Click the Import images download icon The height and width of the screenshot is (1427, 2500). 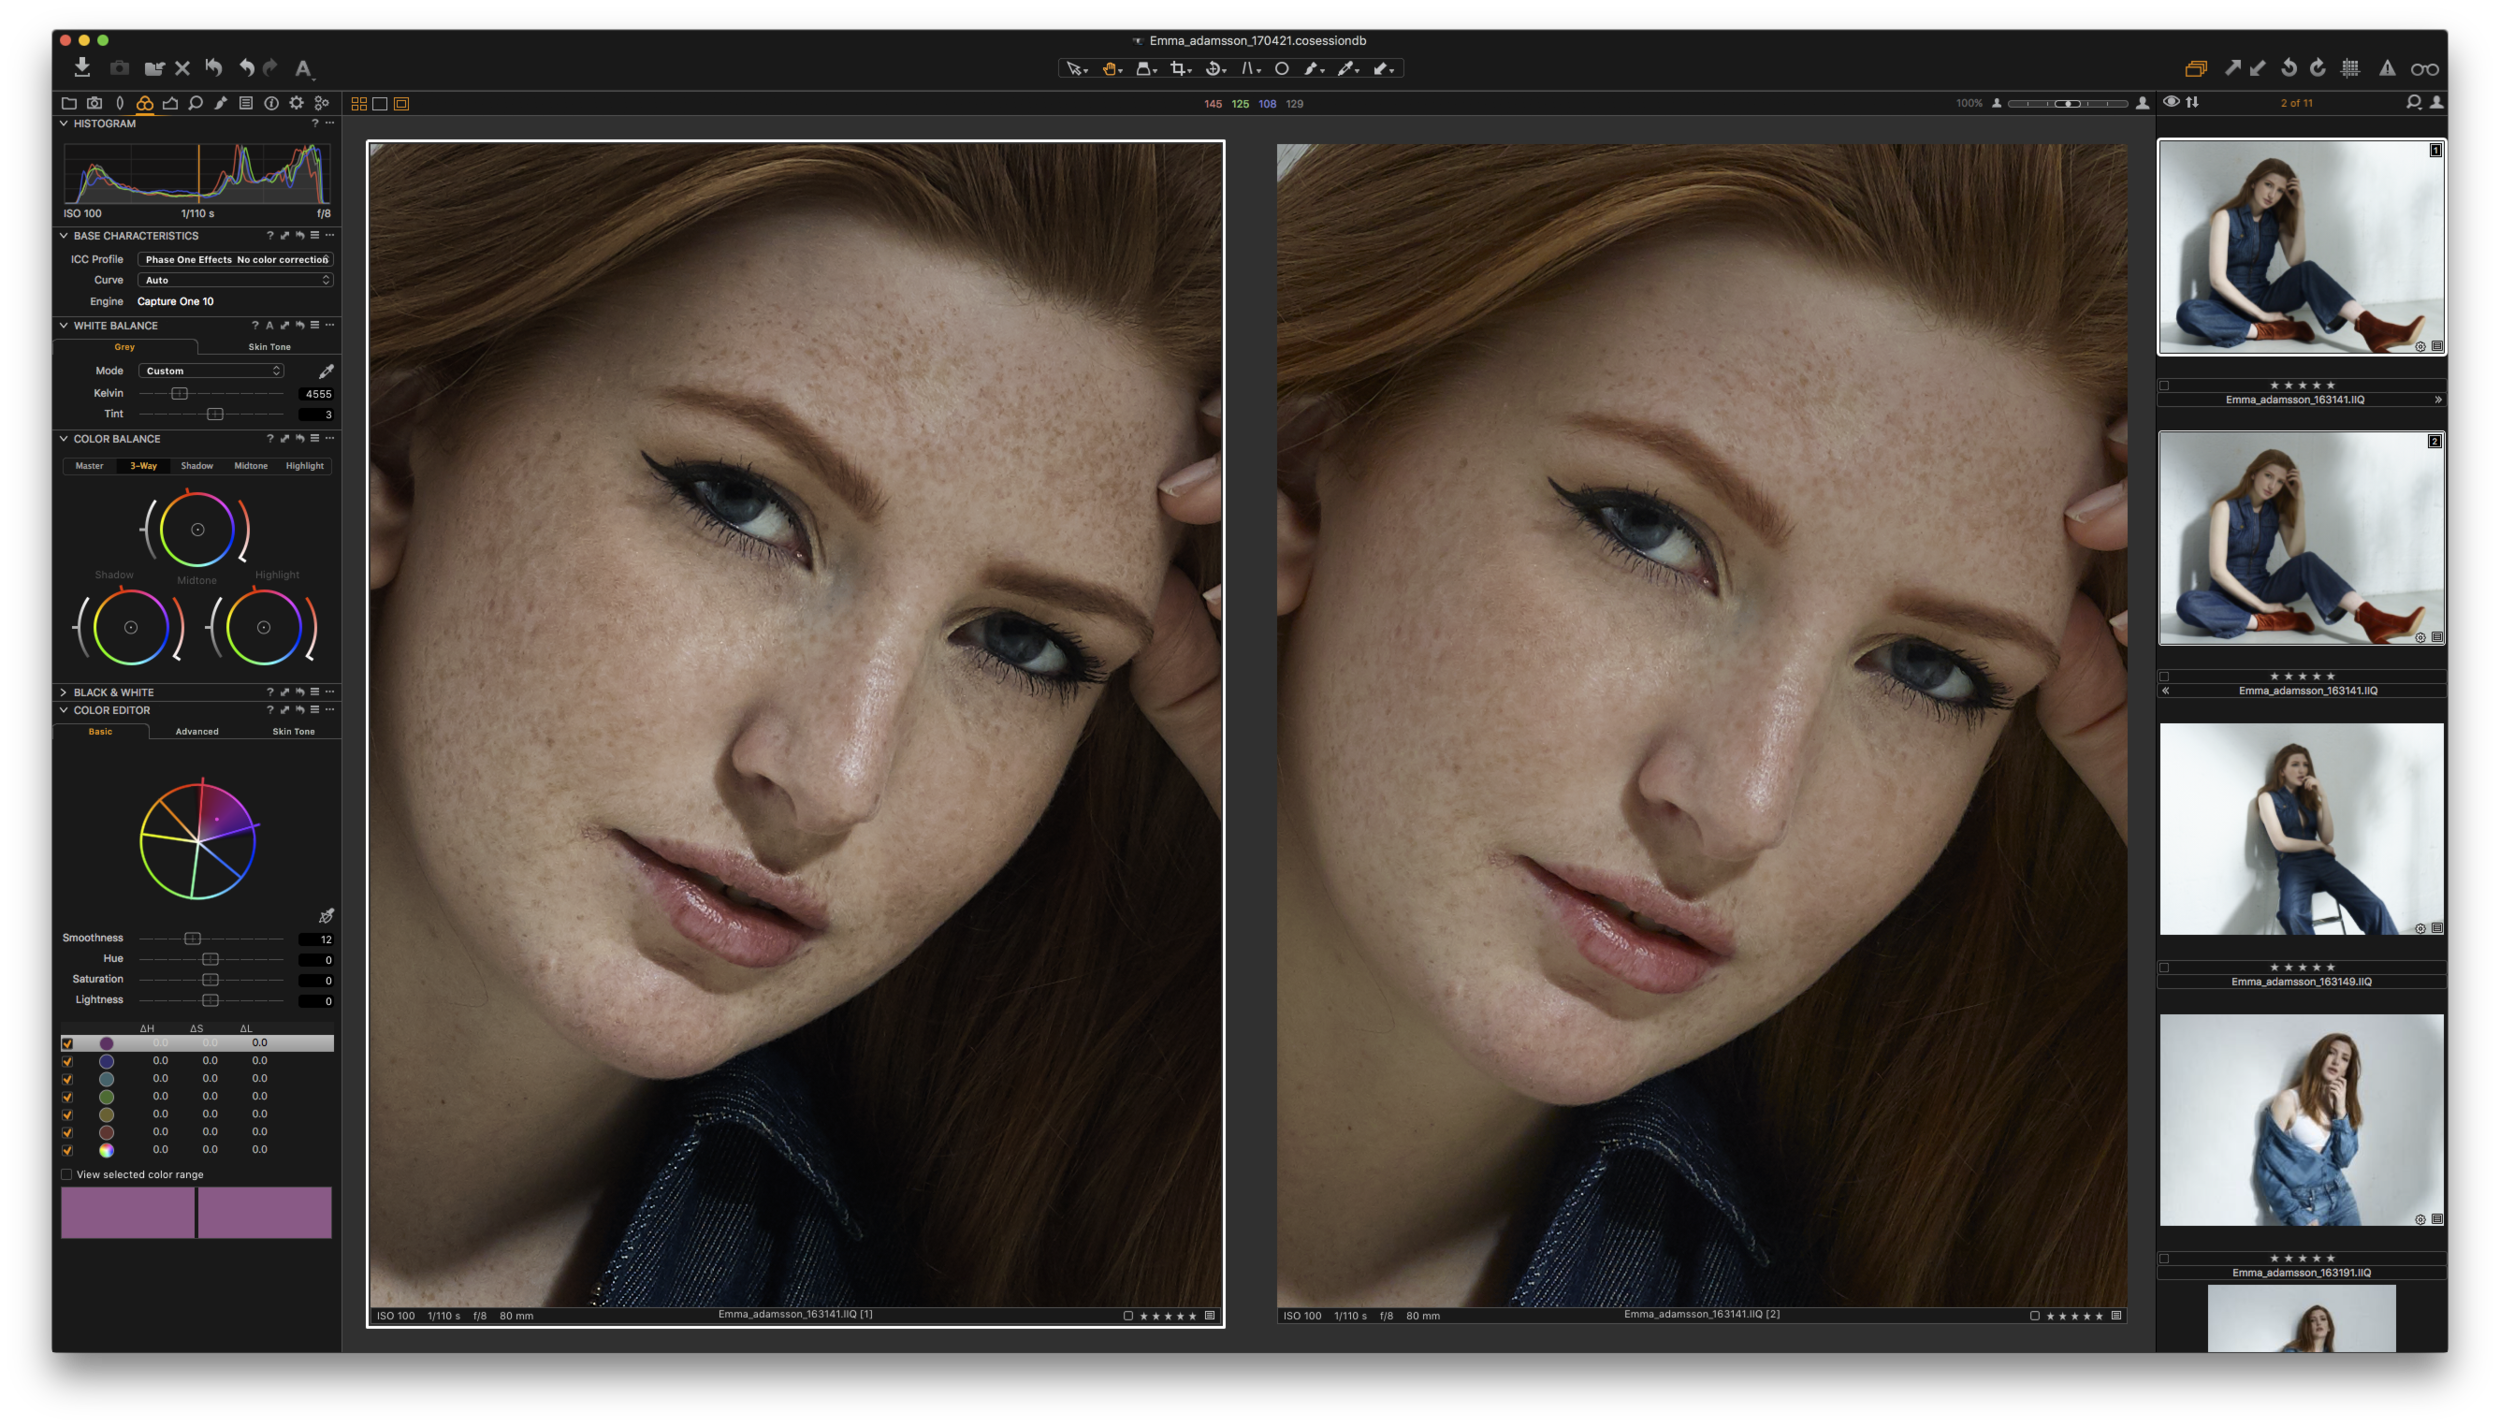point(82,67)
